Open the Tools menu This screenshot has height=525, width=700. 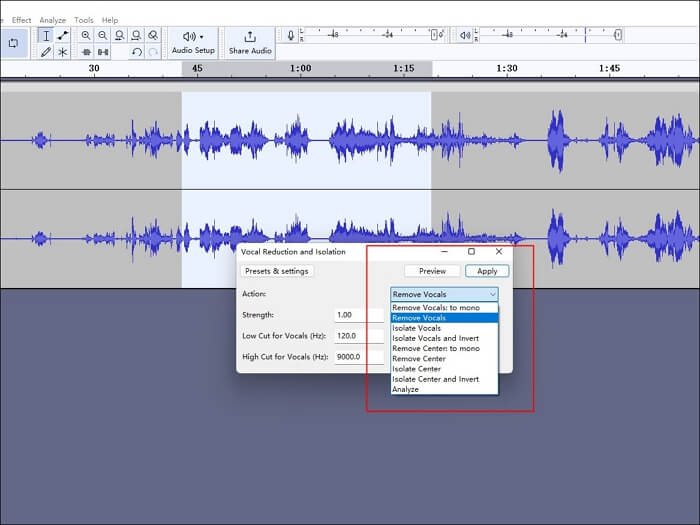click(84, 20)
